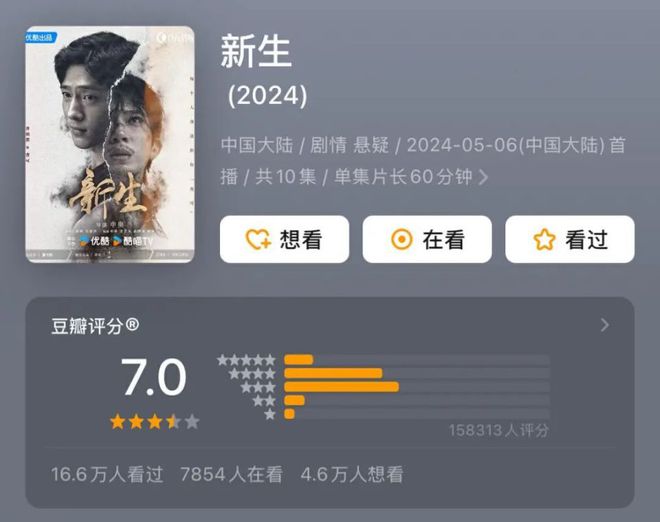Open the 7854人在看 stat

pos(232,474)
